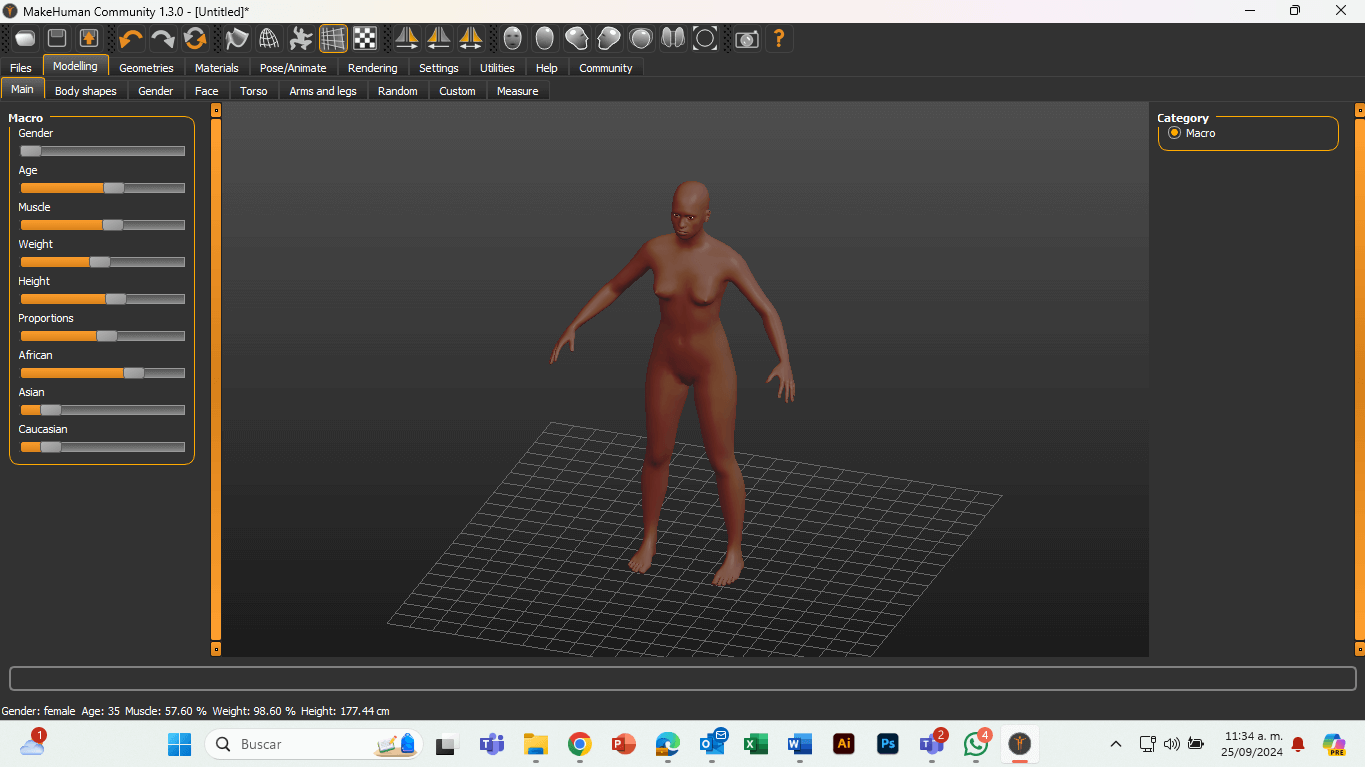Image resolution: width=1365 pixels, height=767 pixels.
Task: Click the right panel scrollbar up arrow
Action: (1360, 110)
